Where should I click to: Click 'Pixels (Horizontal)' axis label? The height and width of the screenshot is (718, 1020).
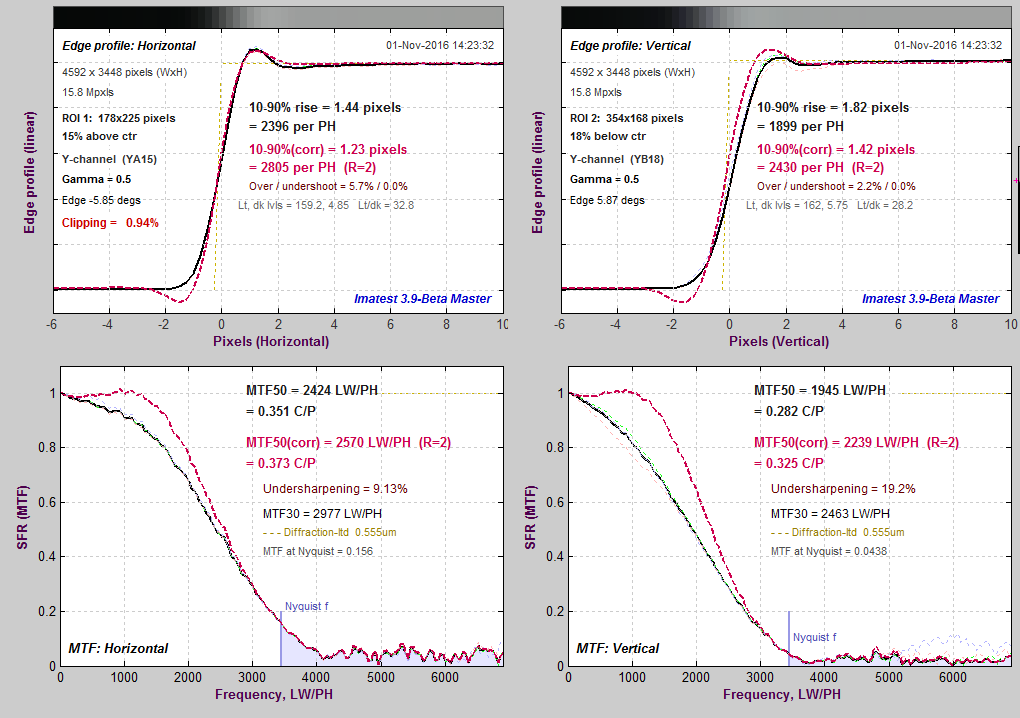[271, 341]
